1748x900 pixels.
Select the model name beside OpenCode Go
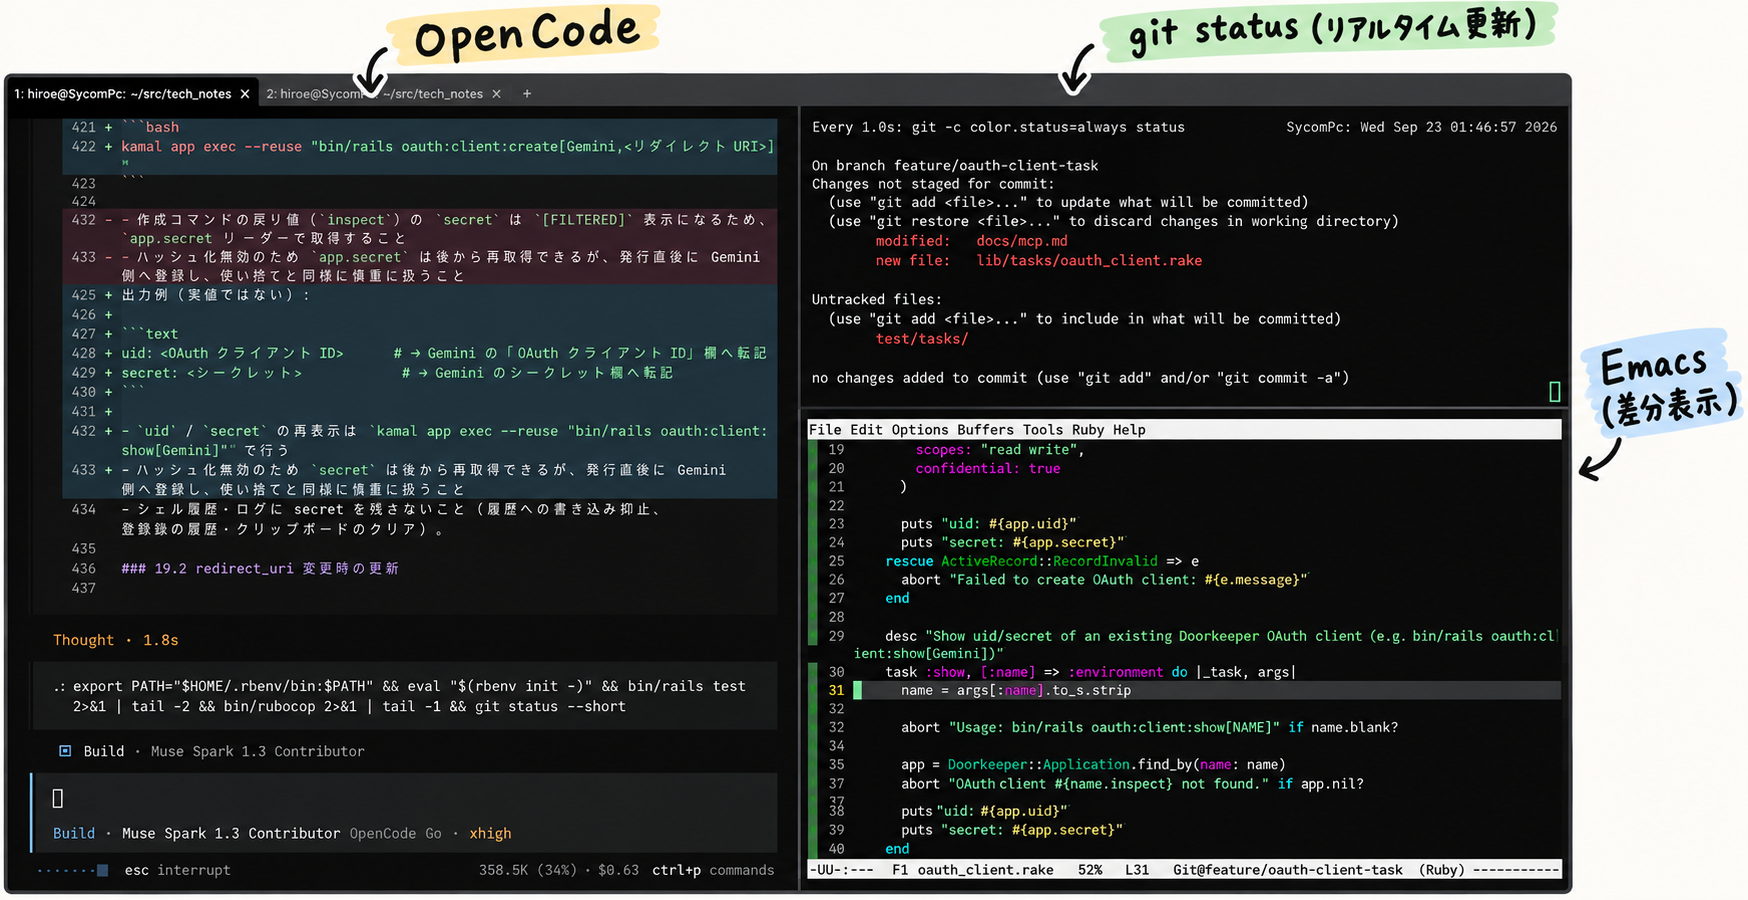coord(231,834)
